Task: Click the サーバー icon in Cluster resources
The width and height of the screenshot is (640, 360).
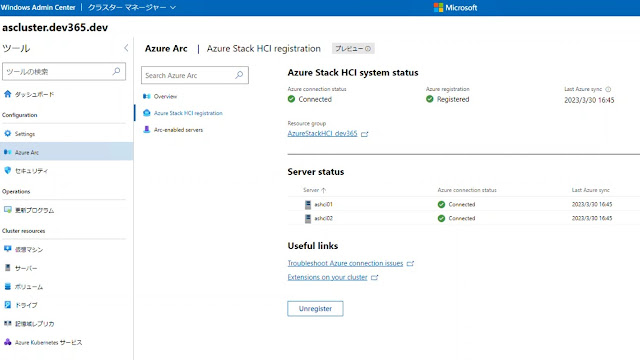Action: 7,268
